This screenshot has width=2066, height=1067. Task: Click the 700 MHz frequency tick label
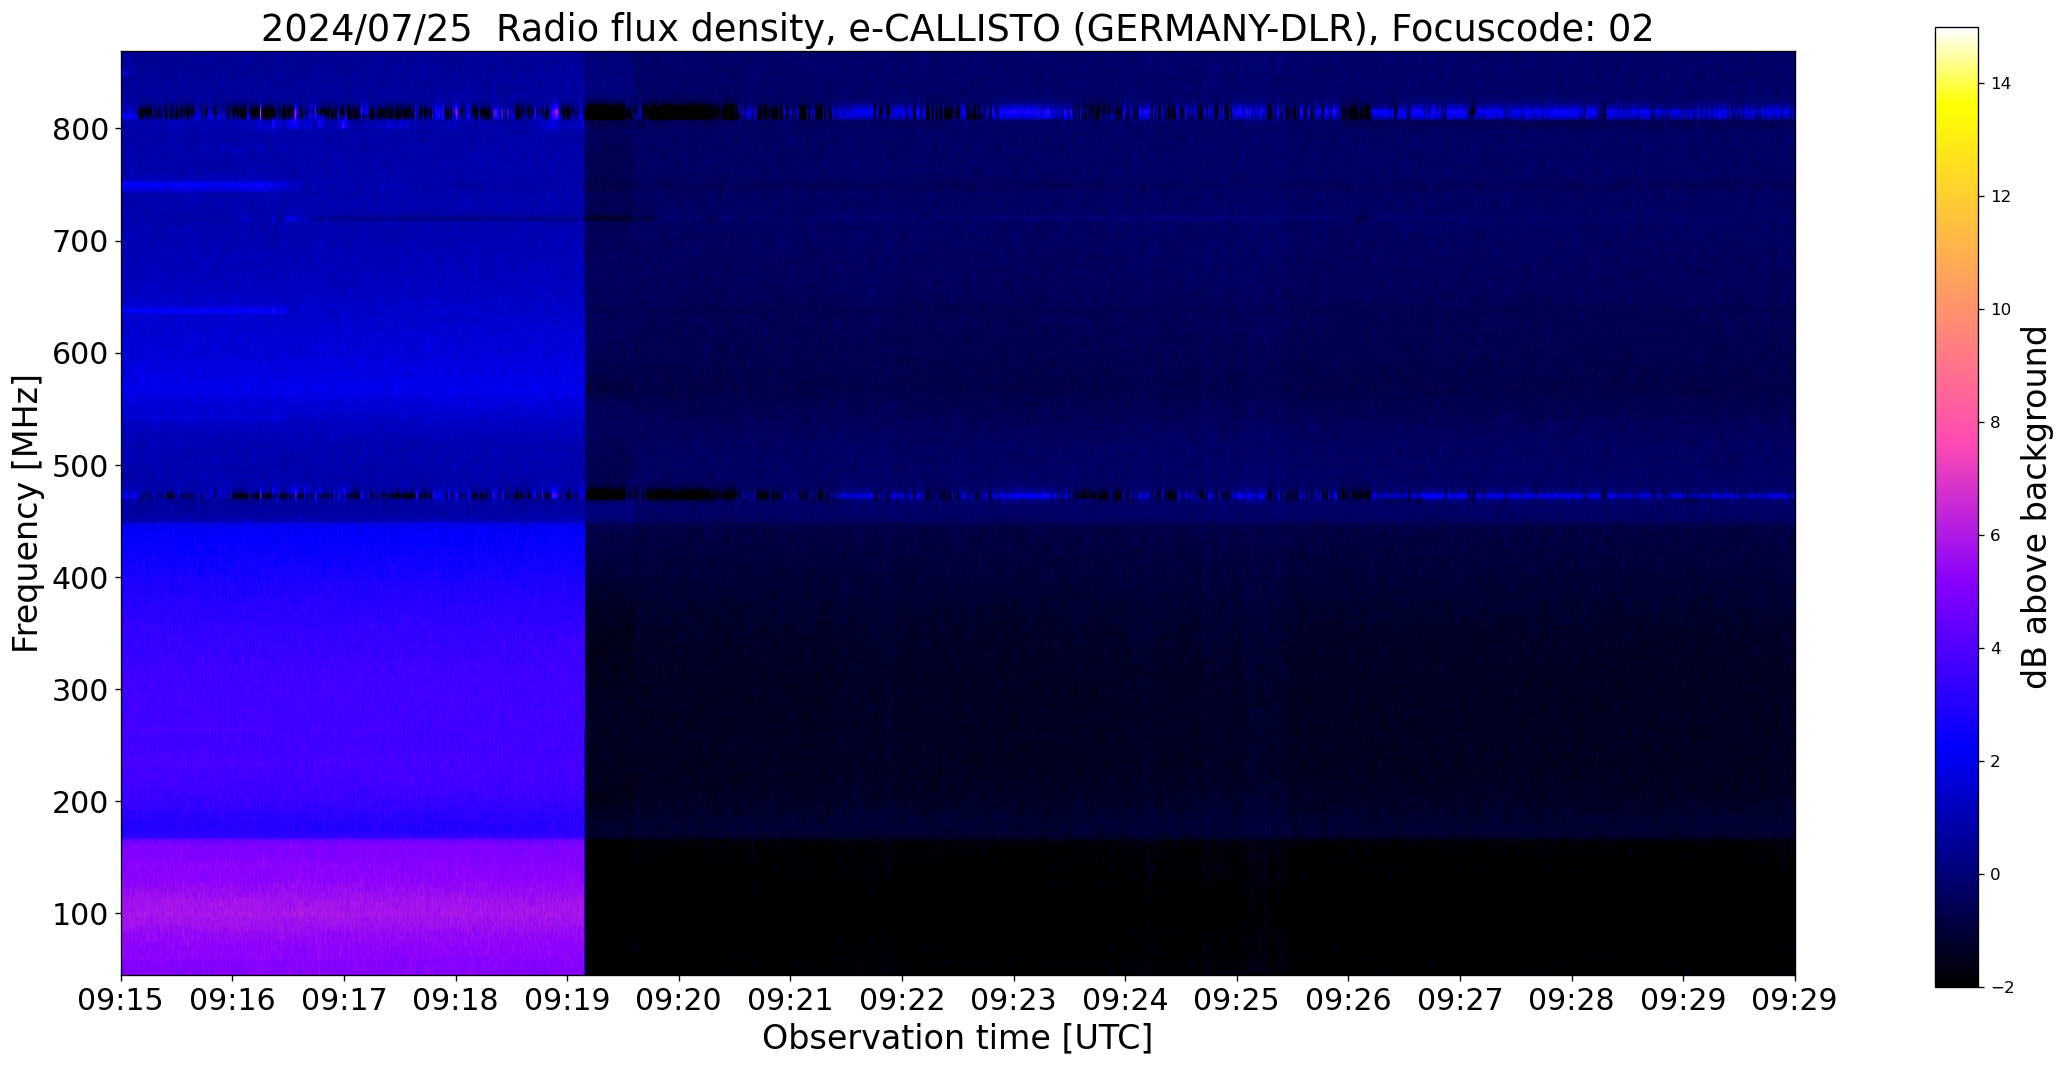[79, 241]
